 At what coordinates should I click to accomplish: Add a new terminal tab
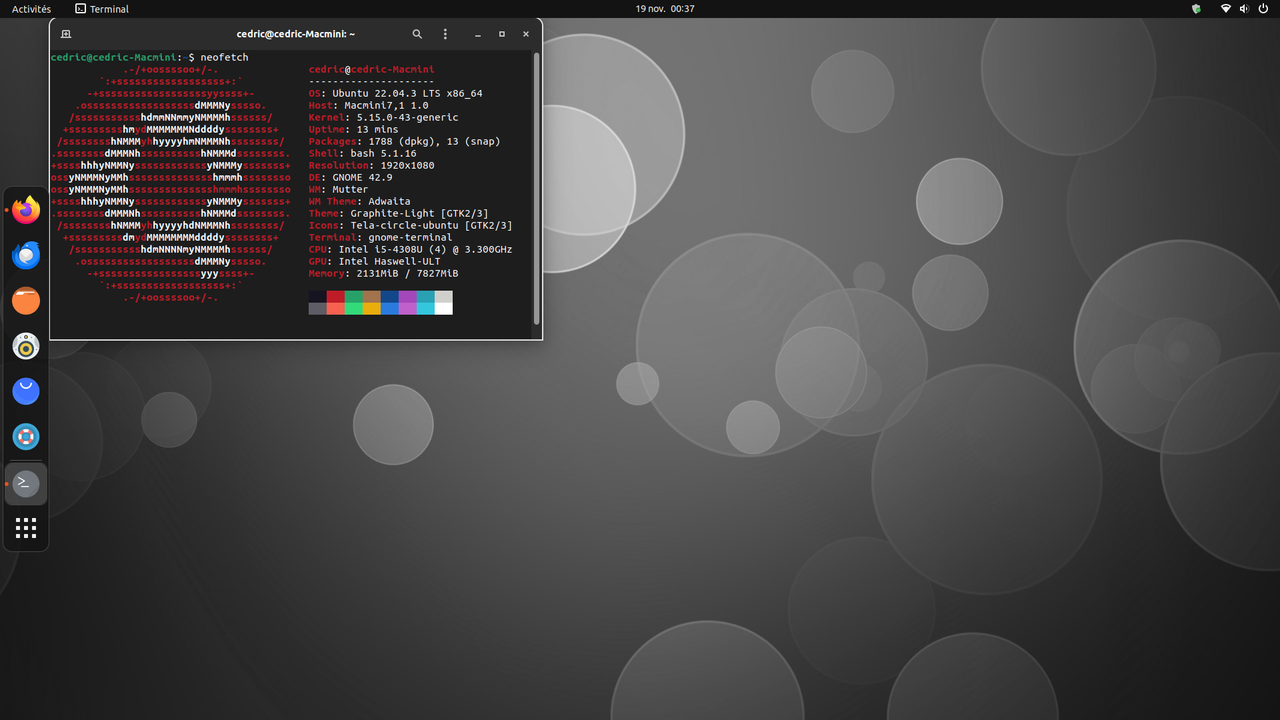click(66, 34)
